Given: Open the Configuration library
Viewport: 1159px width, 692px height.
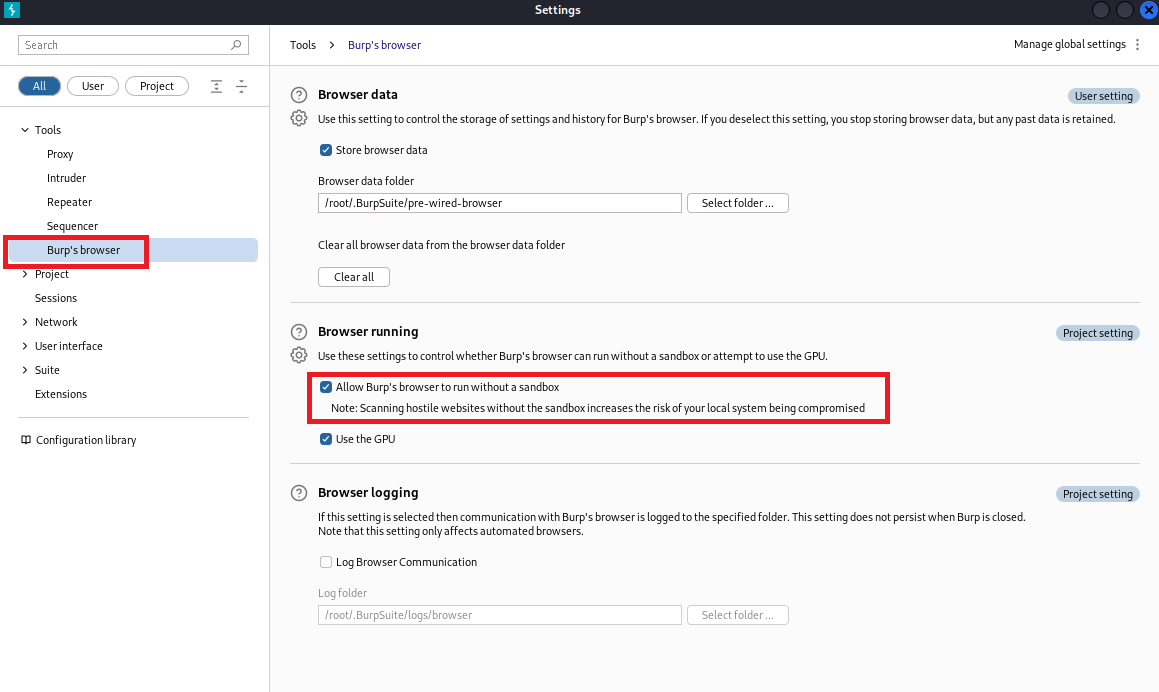Looking at the screenshot, I should (86, 440).
